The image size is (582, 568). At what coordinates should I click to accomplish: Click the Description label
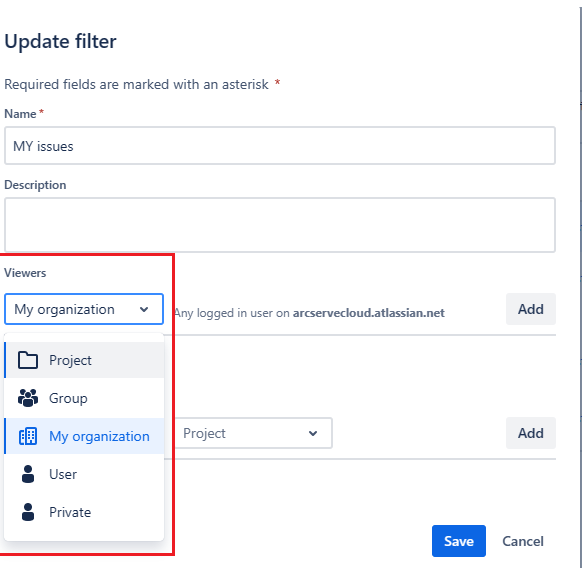coord(35,185)
